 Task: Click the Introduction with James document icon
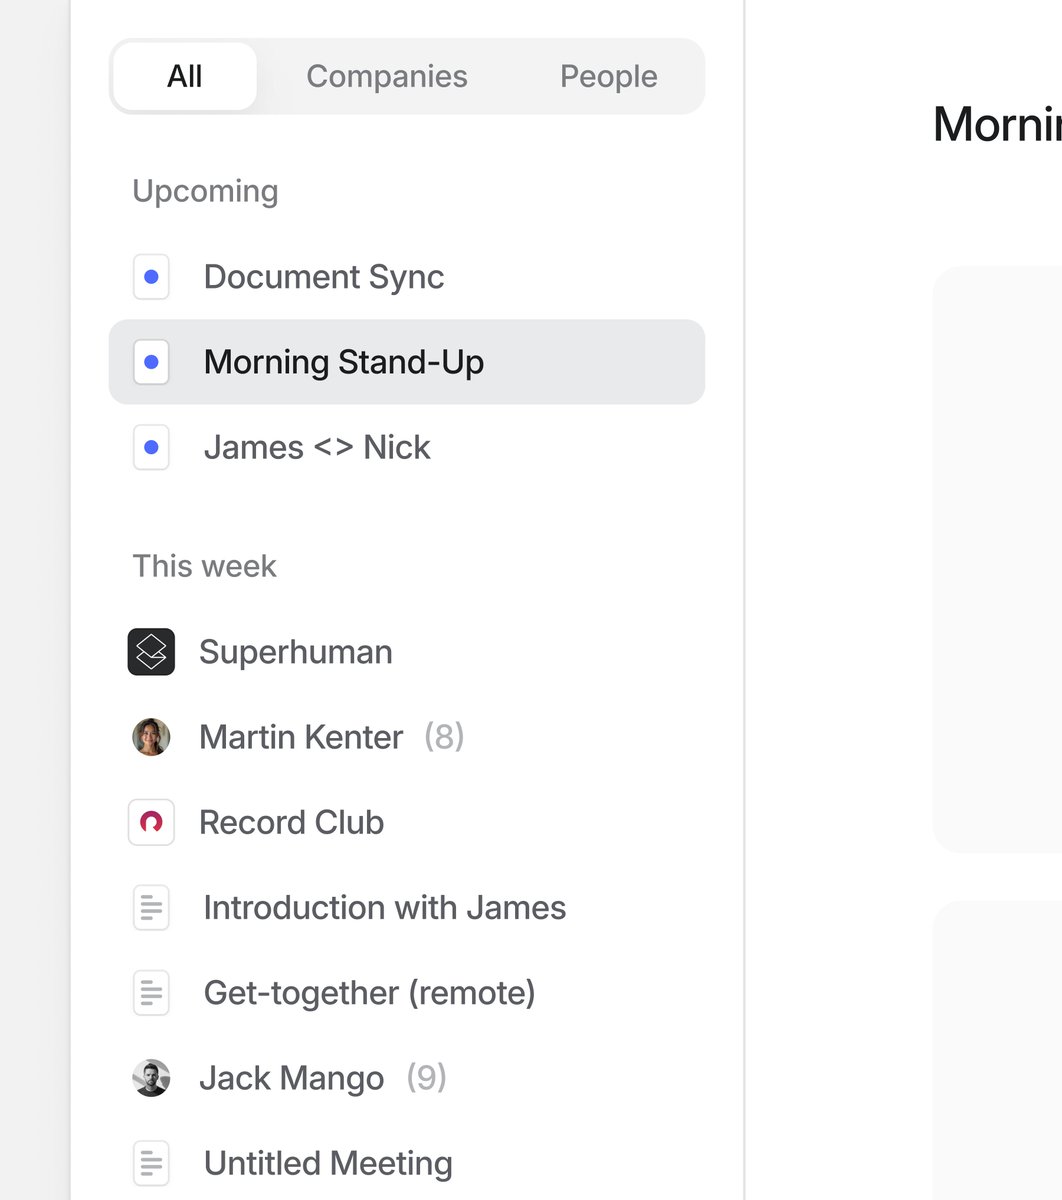[x=151, y=908]
